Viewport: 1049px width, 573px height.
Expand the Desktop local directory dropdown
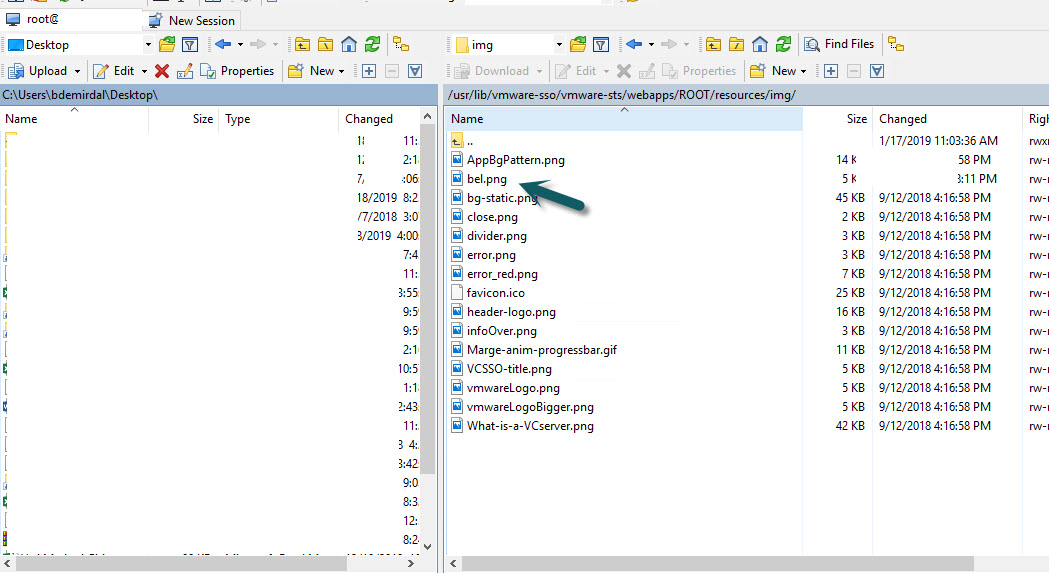(148, 45)
